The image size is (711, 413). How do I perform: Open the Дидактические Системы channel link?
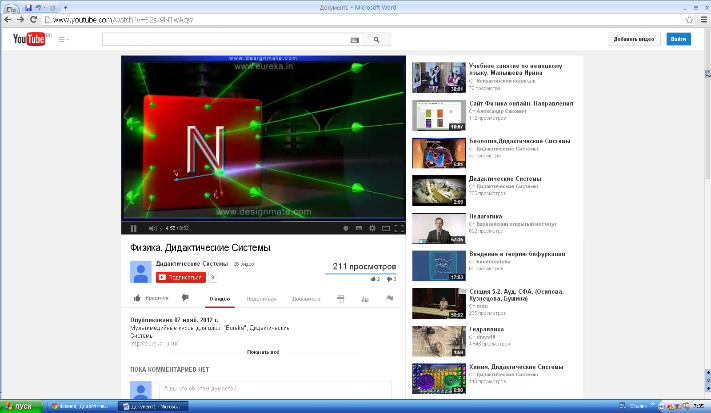click(192, 263)
